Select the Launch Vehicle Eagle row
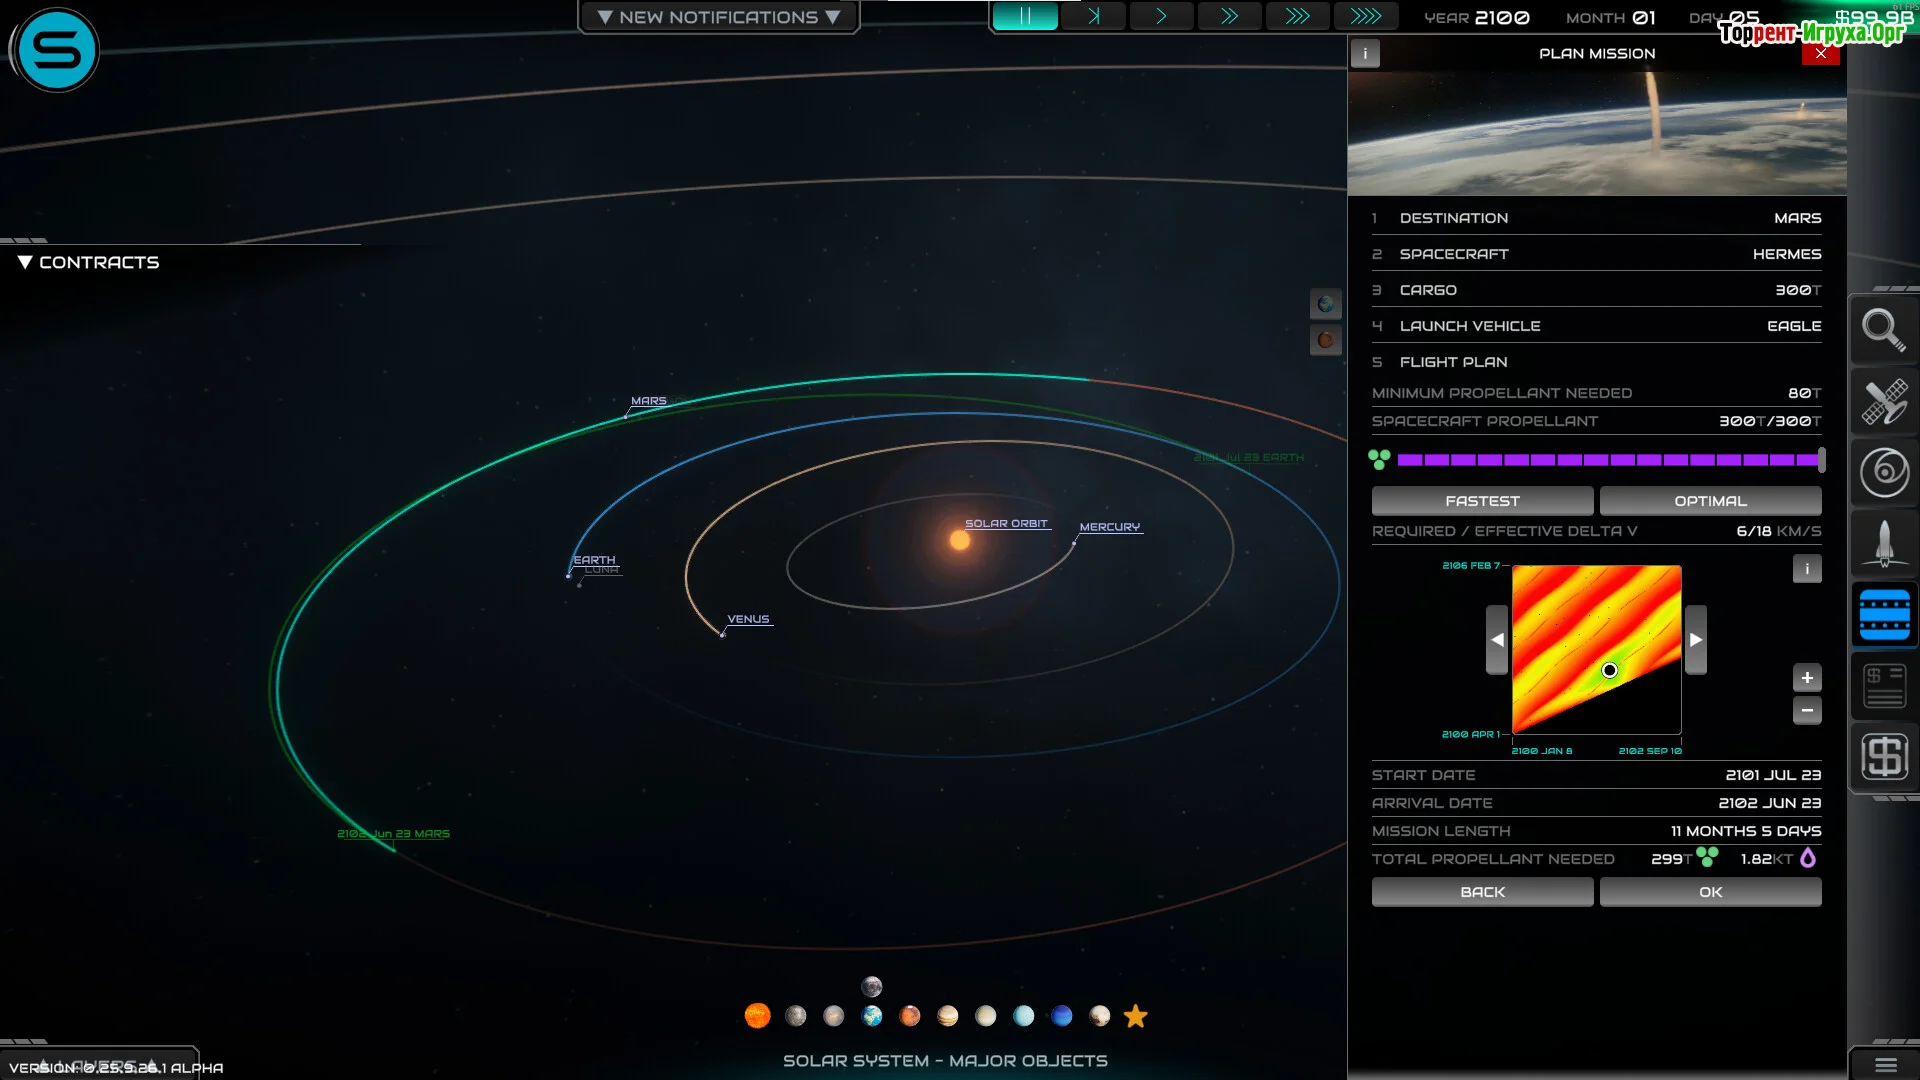 (1596, 326)
